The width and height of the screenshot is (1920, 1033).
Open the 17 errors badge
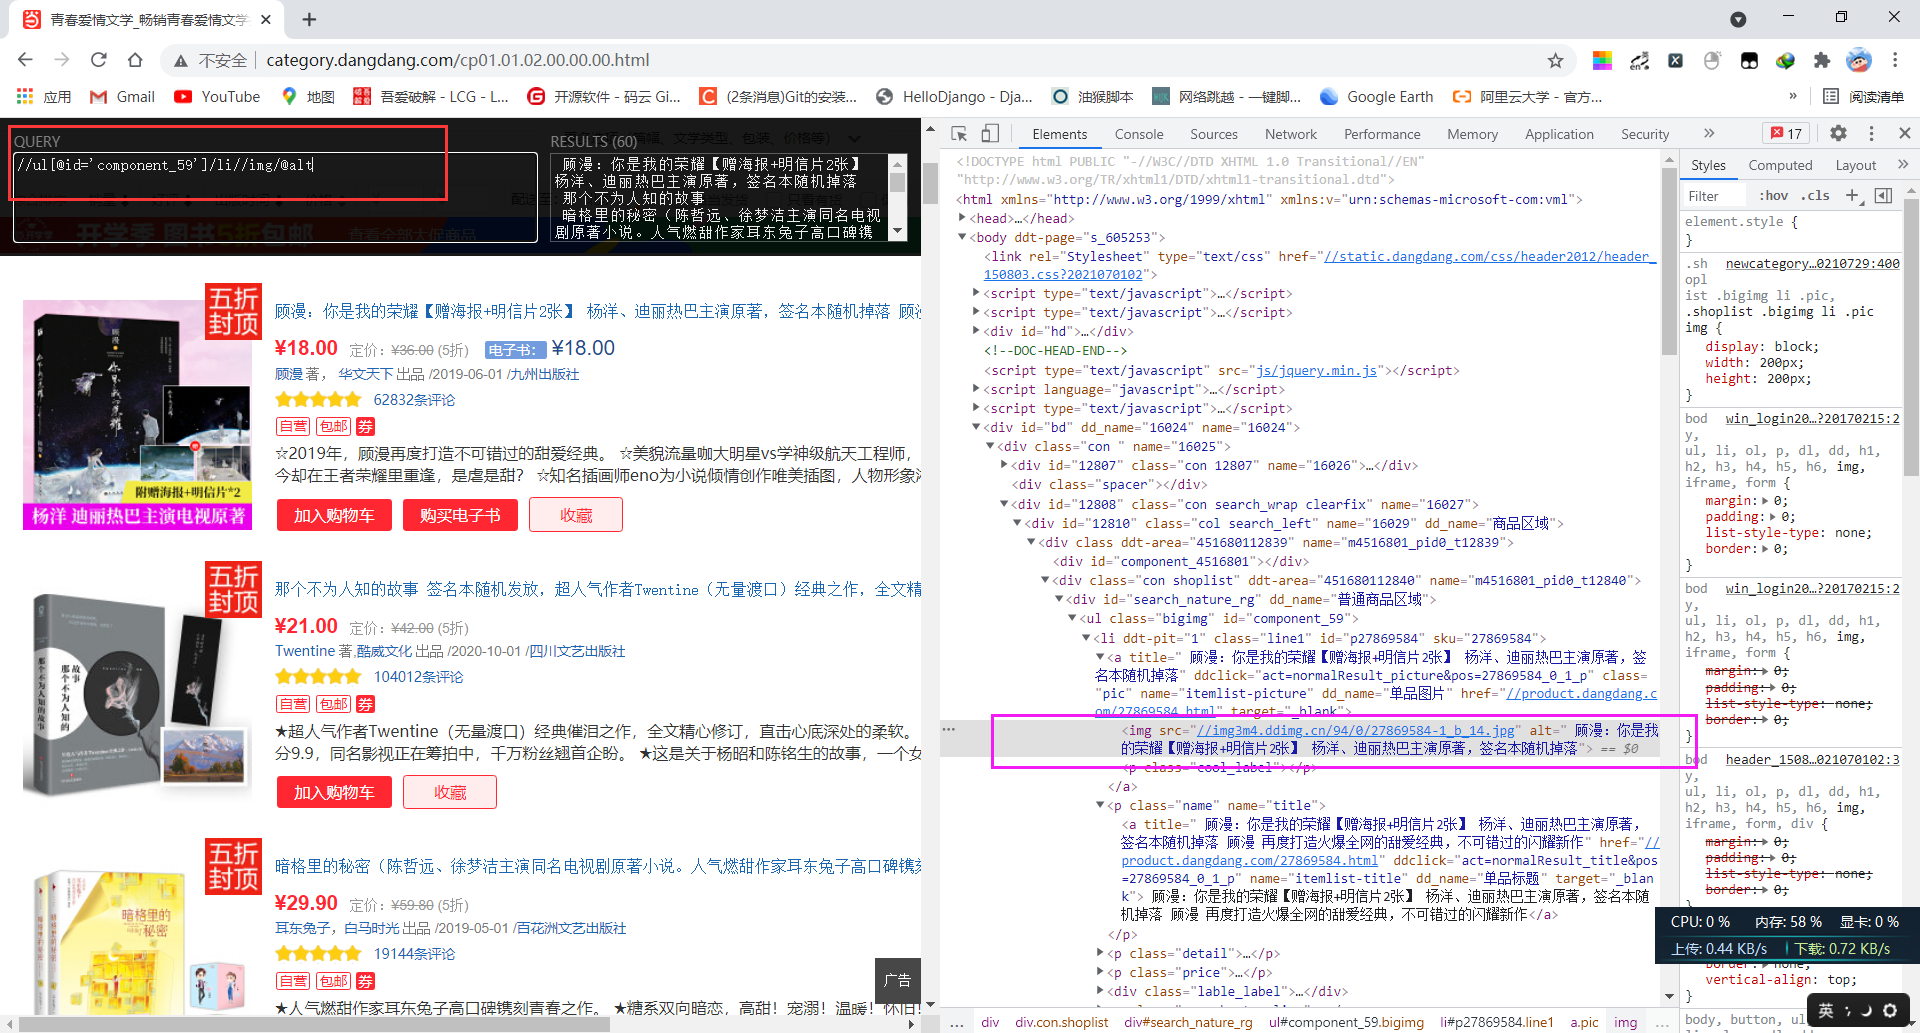1787,133
